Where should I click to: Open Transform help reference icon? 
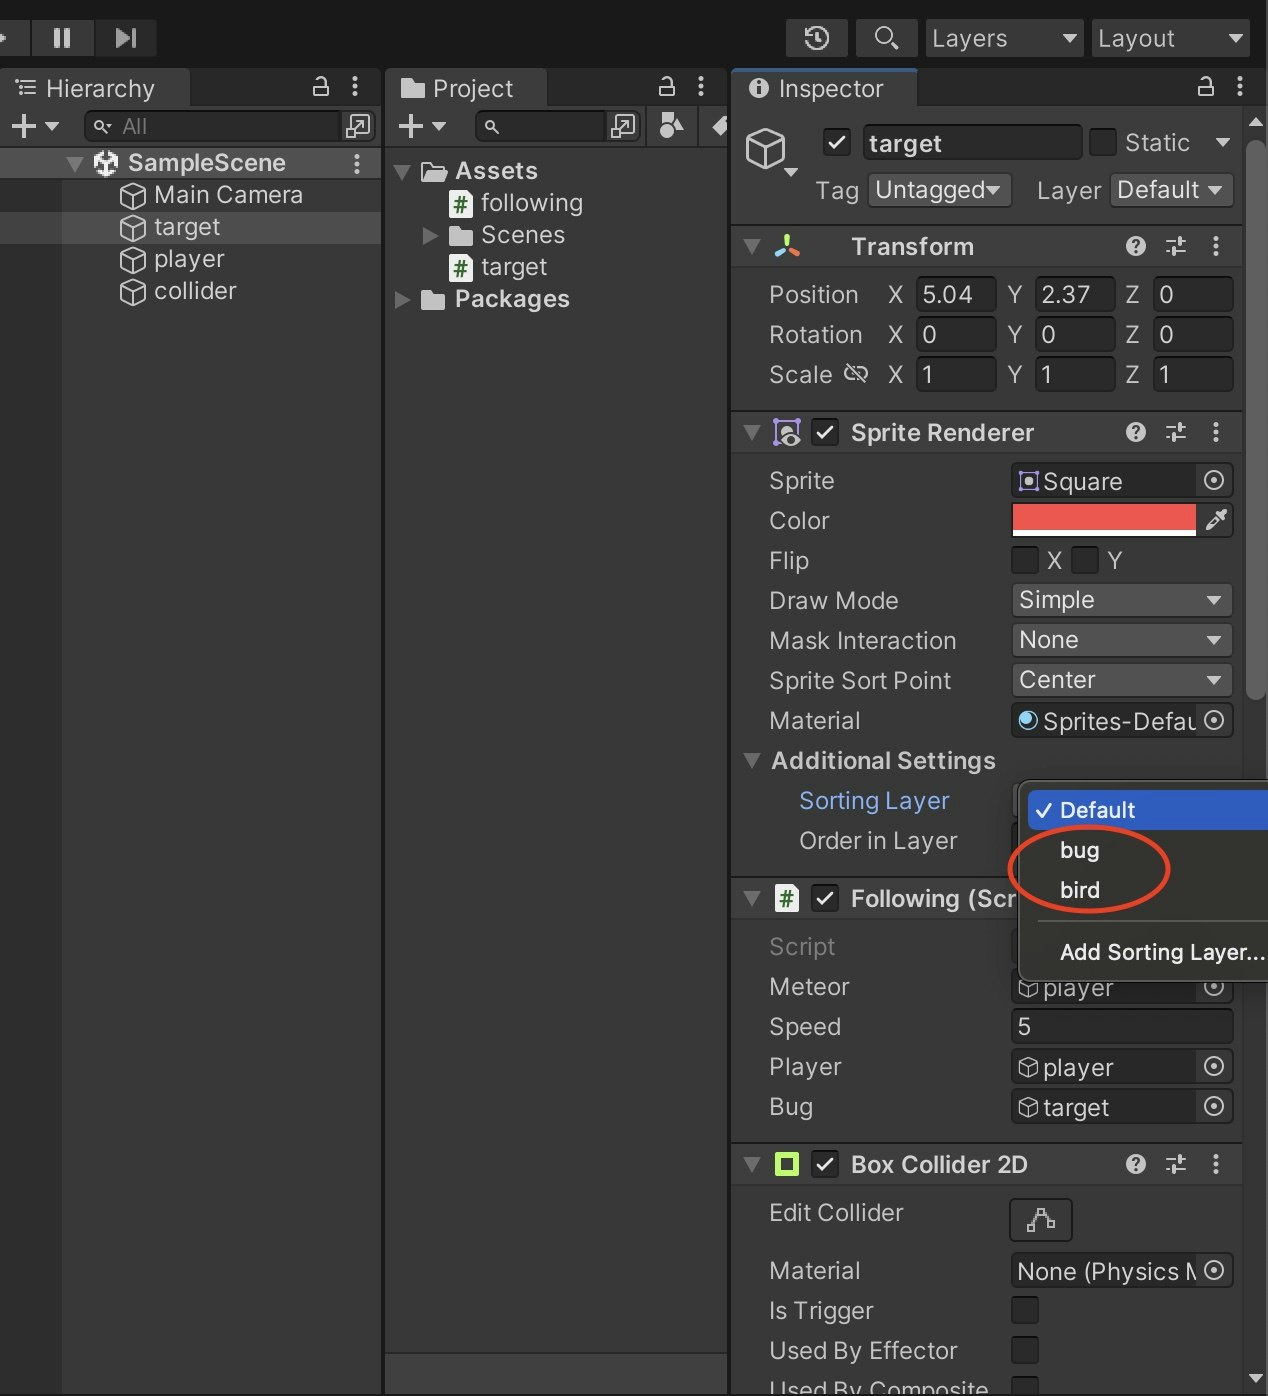coord(1135,246)
